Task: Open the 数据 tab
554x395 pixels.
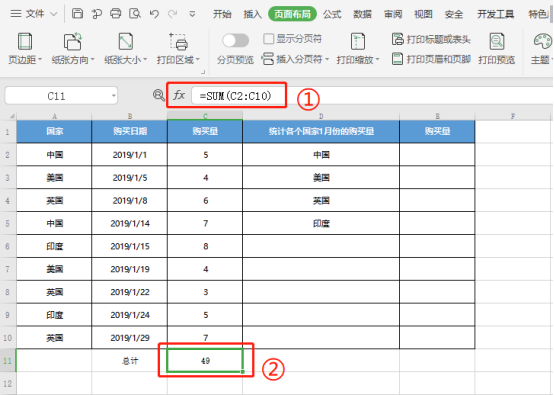Action: click(x=363, y=14)
